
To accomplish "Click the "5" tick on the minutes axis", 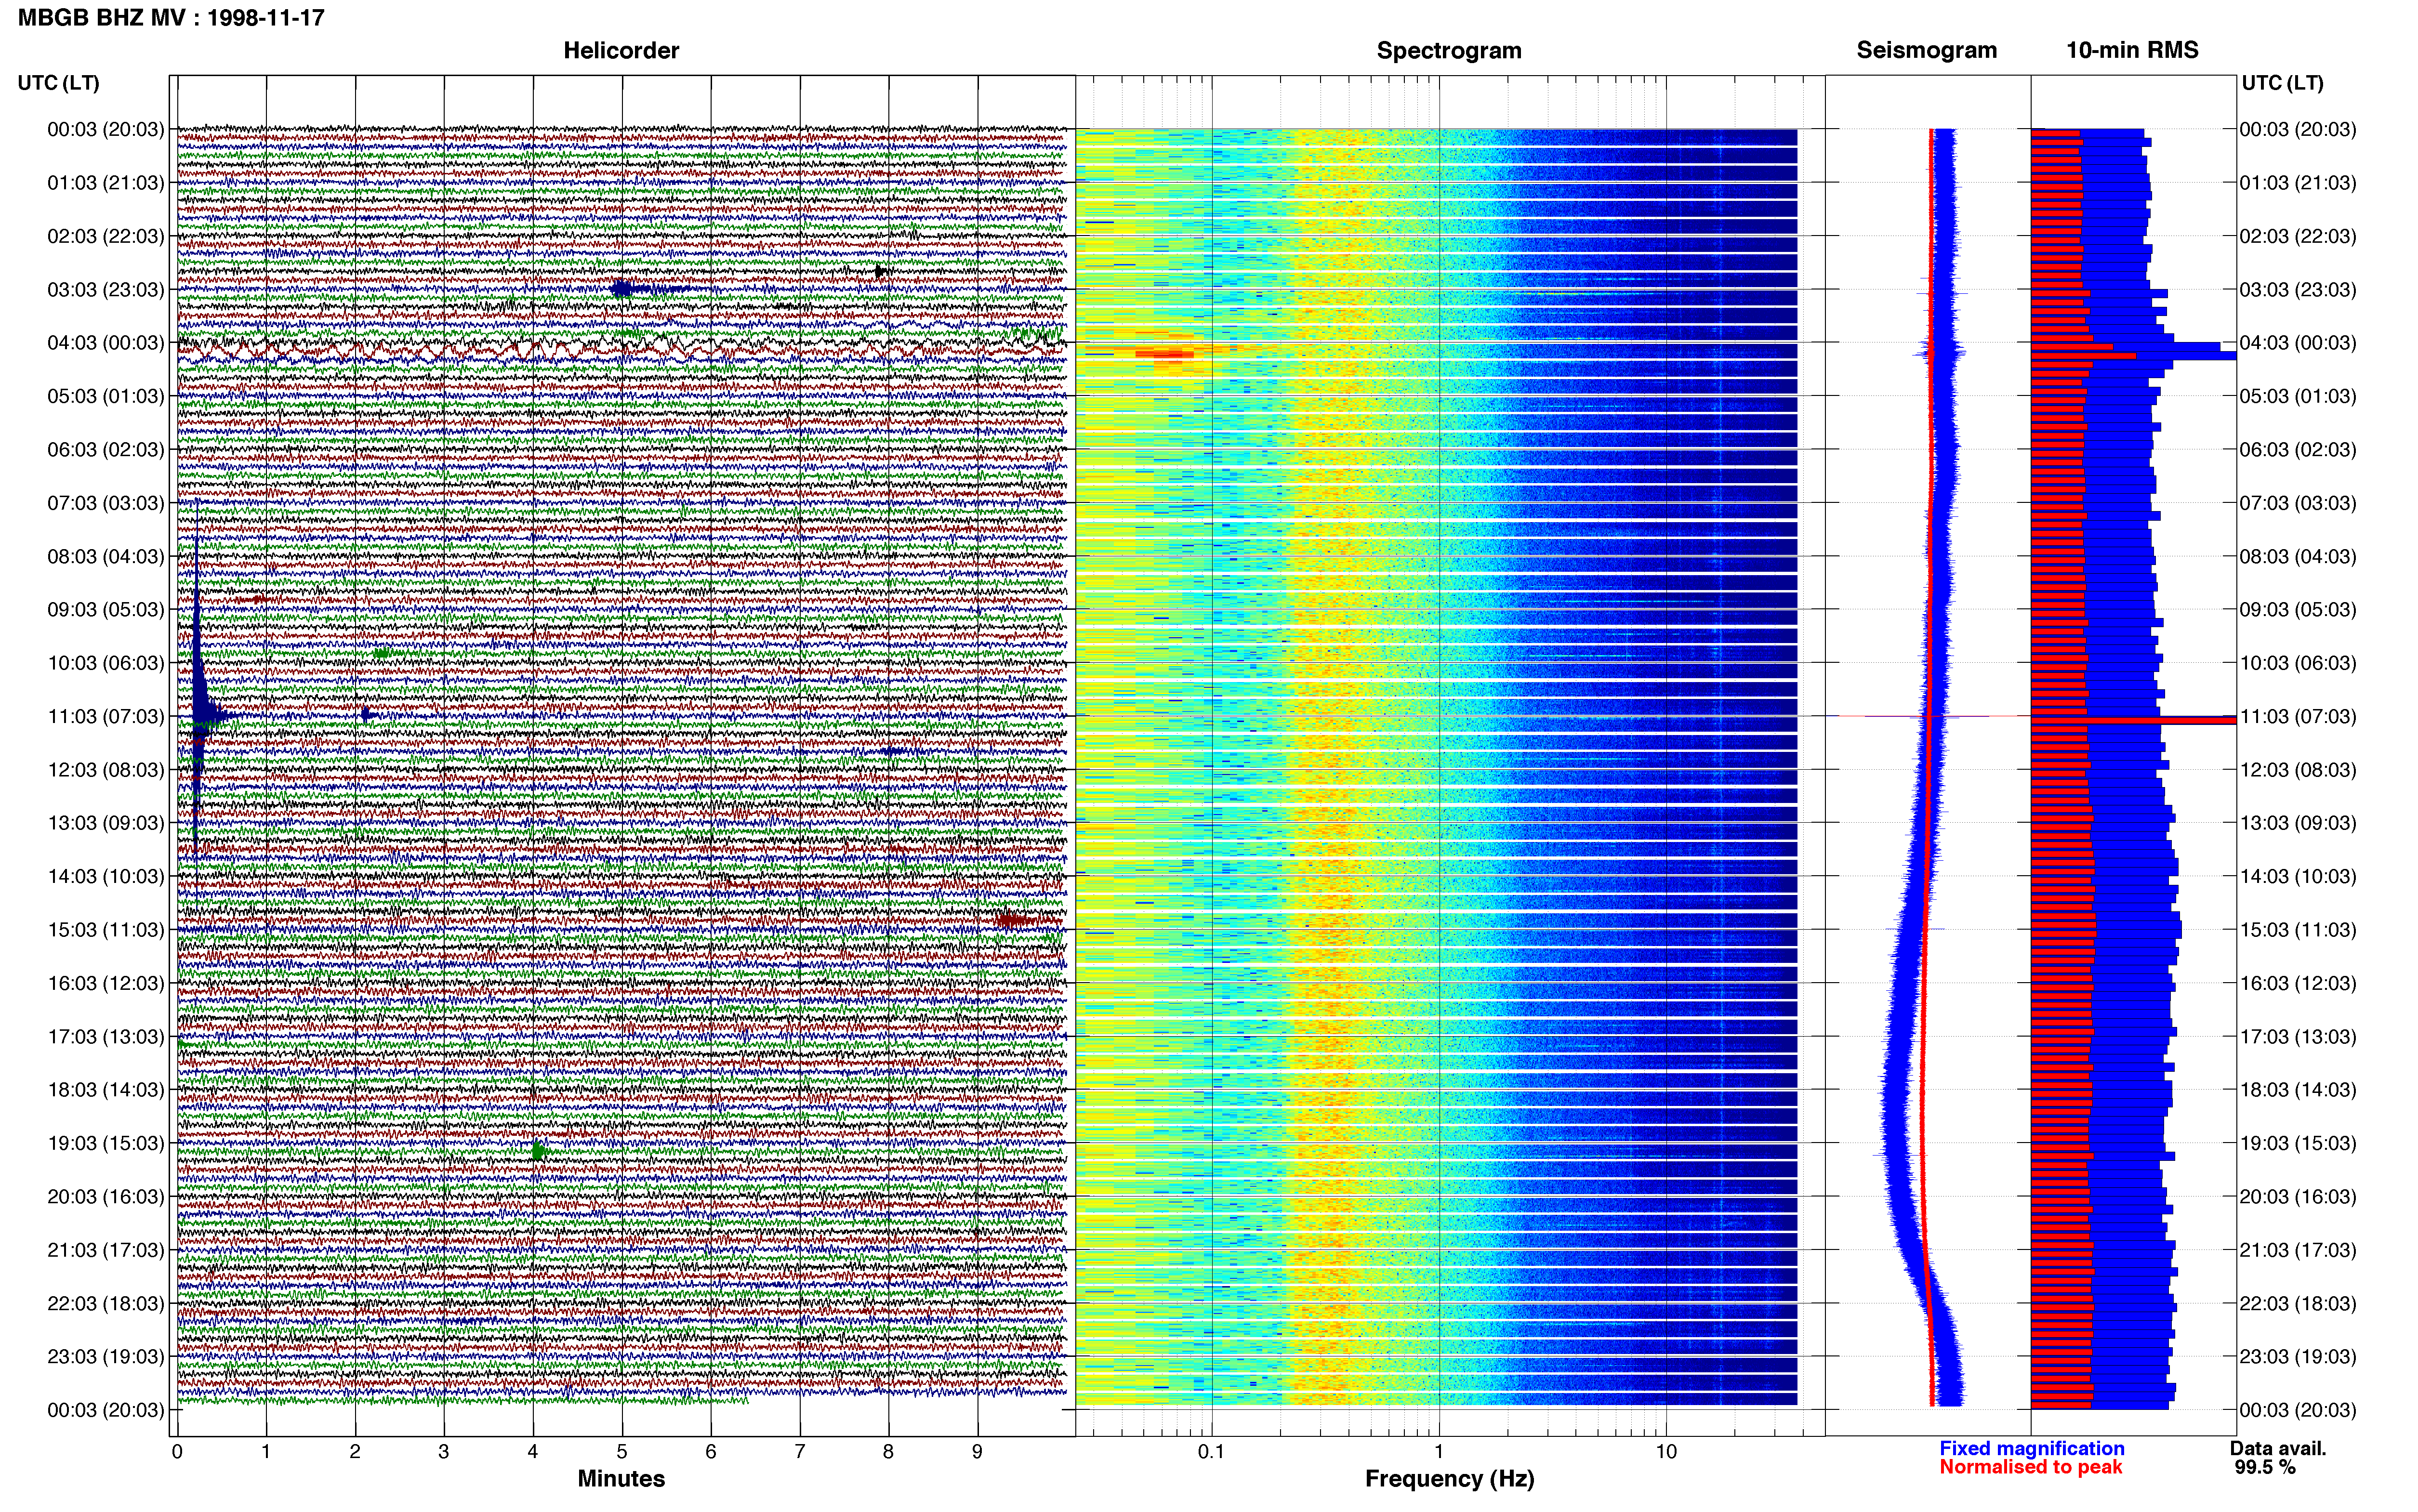I will 622,1452.
